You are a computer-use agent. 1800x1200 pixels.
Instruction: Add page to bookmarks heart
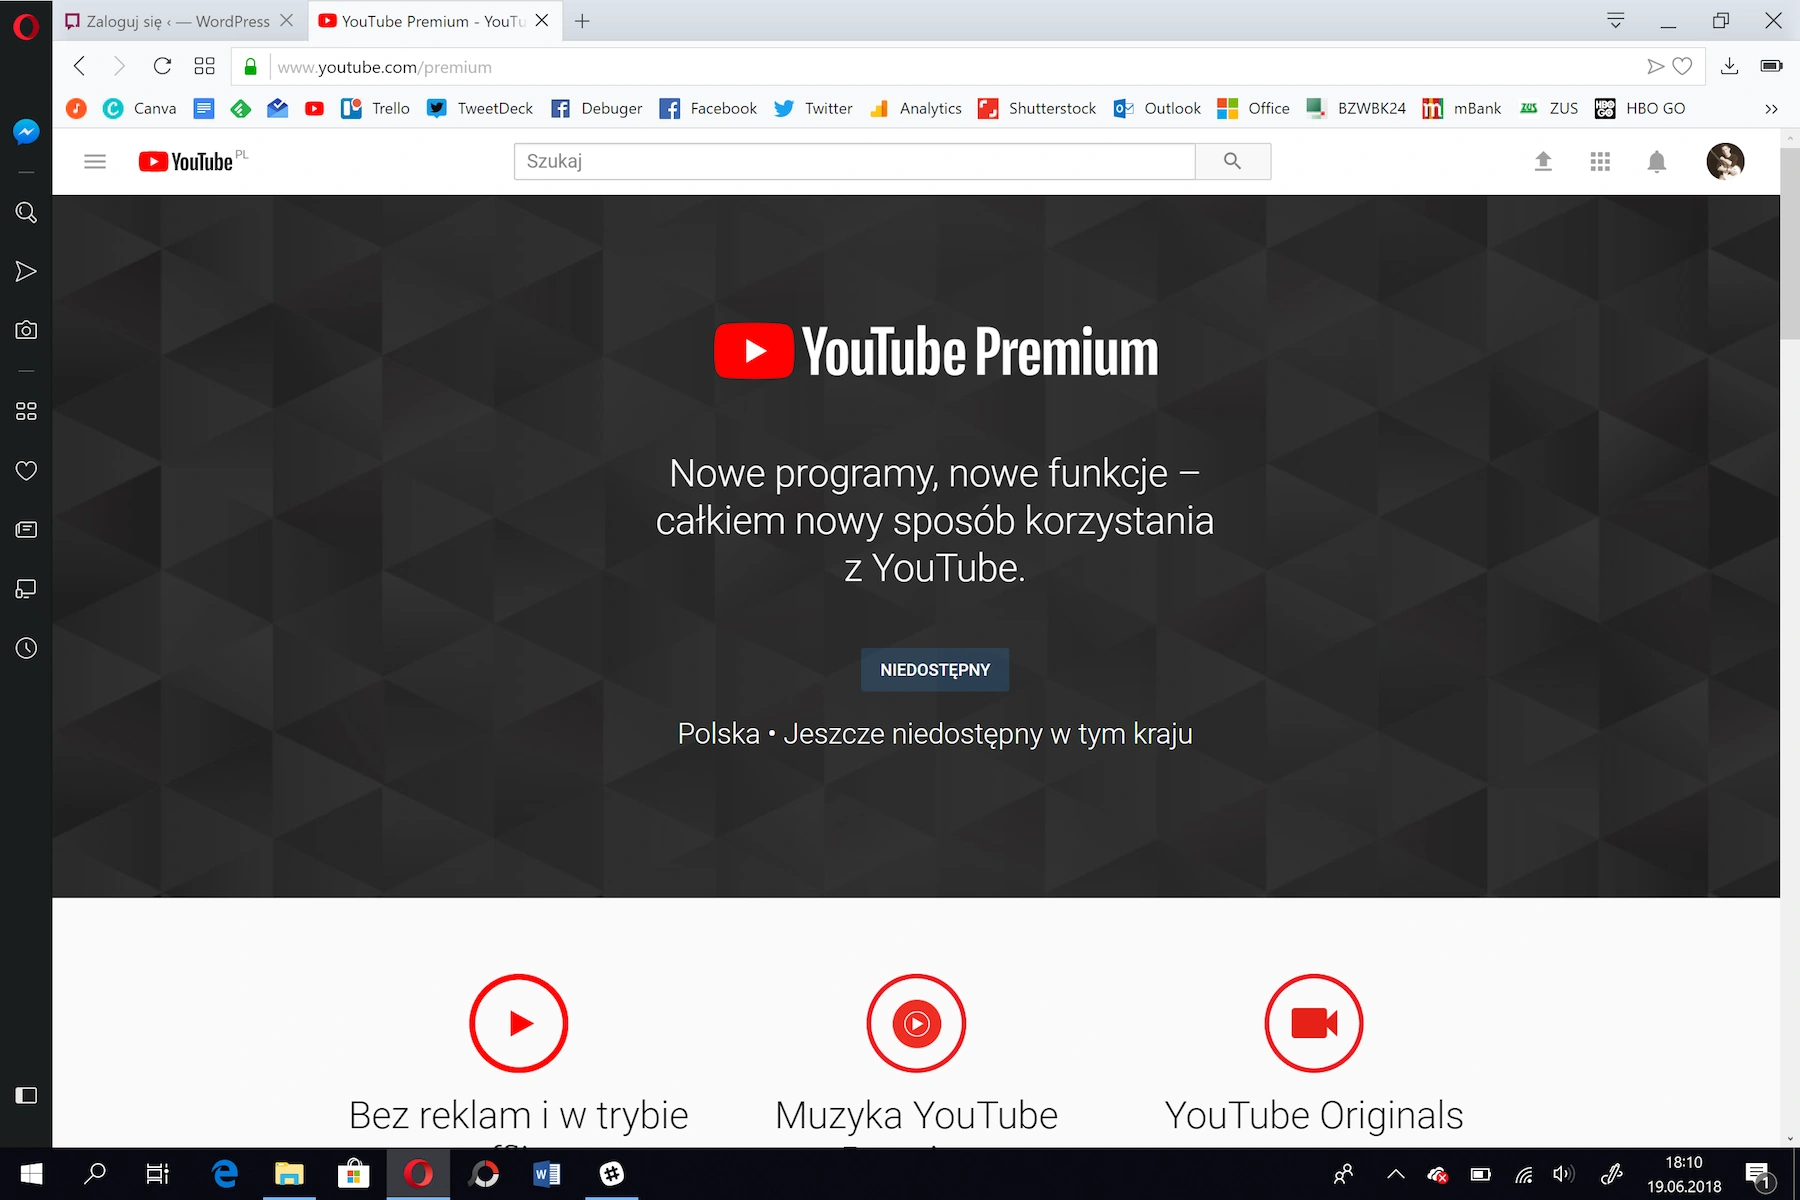click(x=1683, y=66)
